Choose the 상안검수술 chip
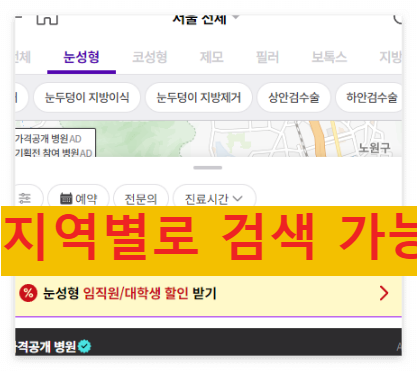 coord(294,98)
